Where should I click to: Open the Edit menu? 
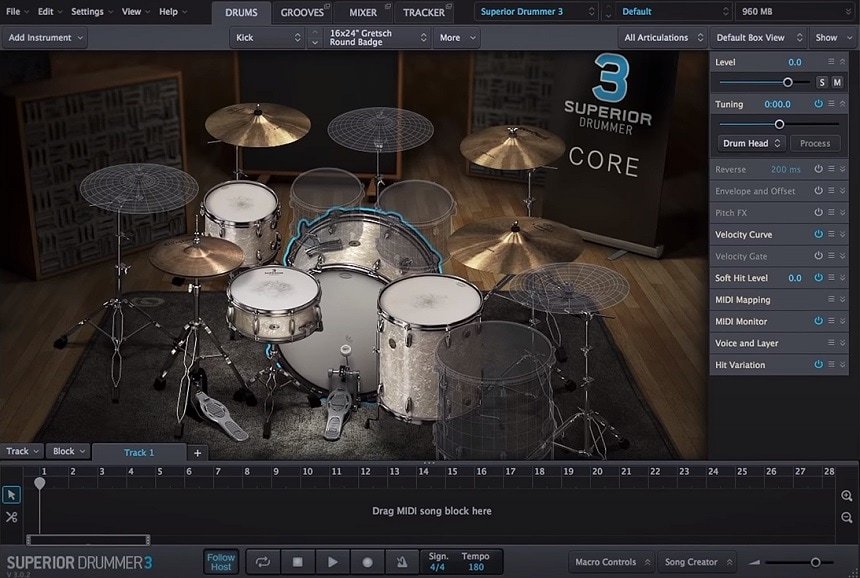50,12
